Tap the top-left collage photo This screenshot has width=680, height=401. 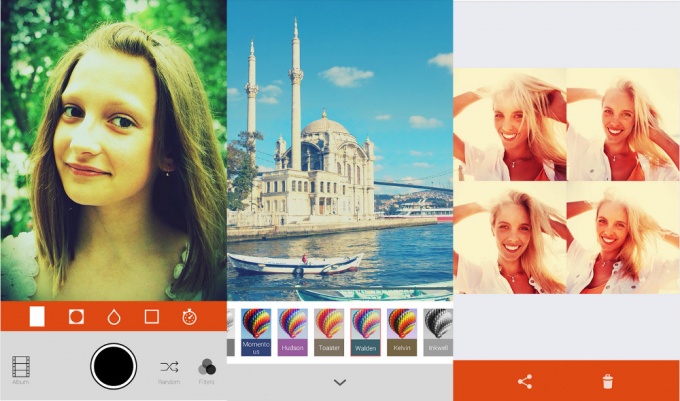[510, 124]
